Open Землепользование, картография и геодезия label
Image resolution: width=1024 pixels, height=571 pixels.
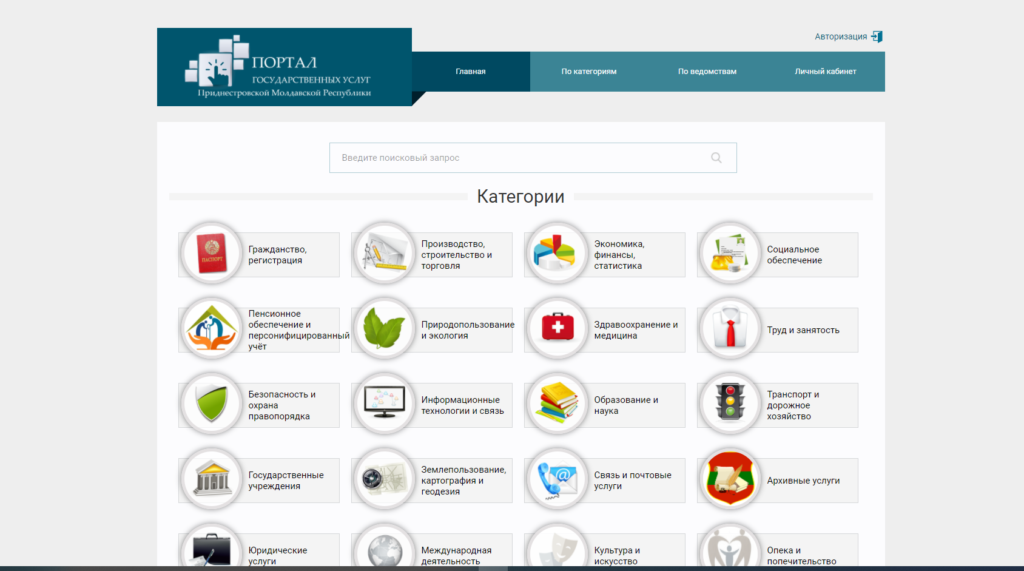(464, 480)
